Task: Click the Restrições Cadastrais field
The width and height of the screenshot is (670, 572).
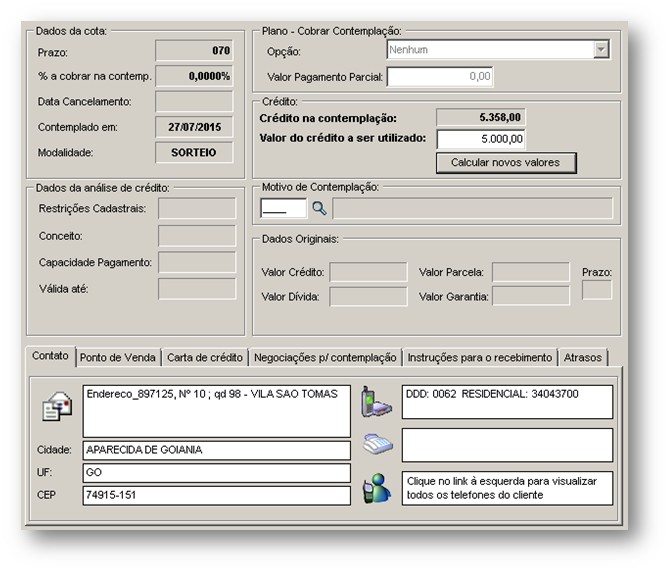Action: pos(197,208)
